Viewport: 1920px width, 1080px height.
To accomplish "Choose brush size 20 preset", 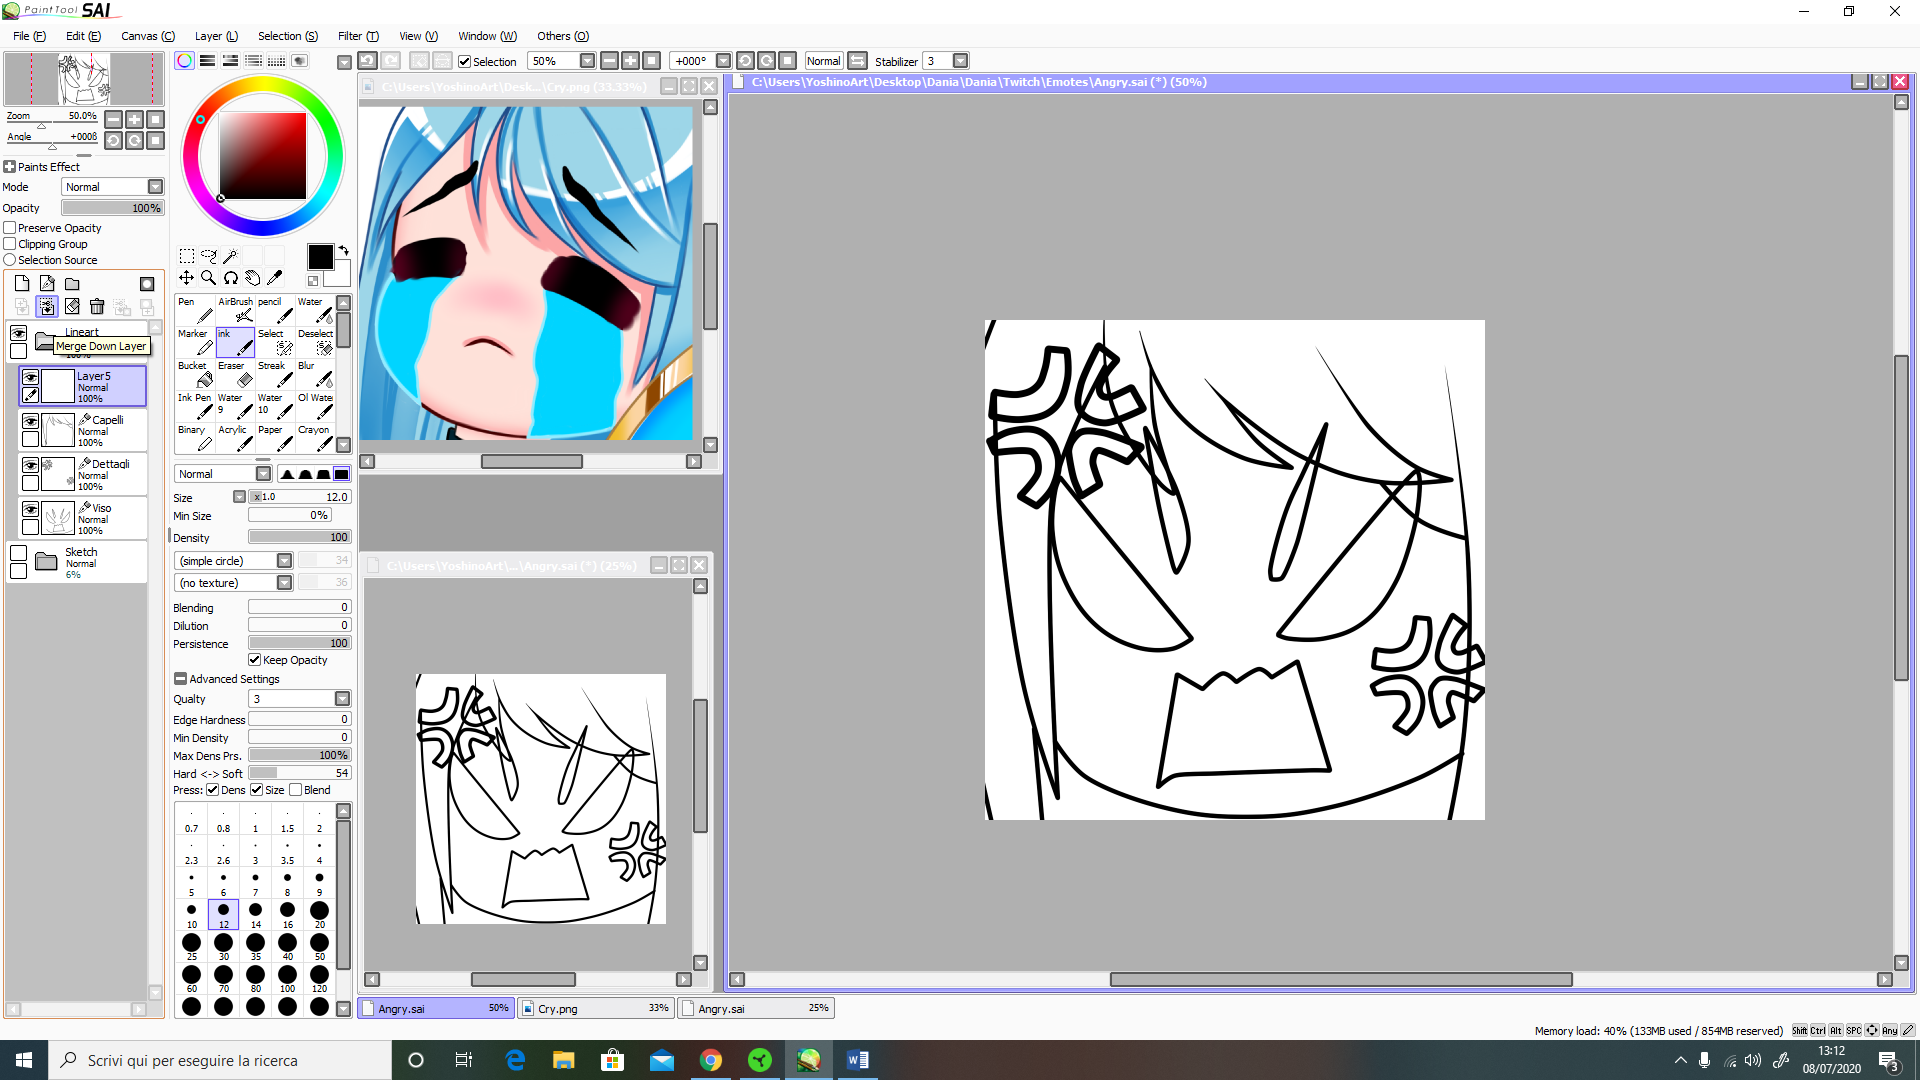I will 319,915.
